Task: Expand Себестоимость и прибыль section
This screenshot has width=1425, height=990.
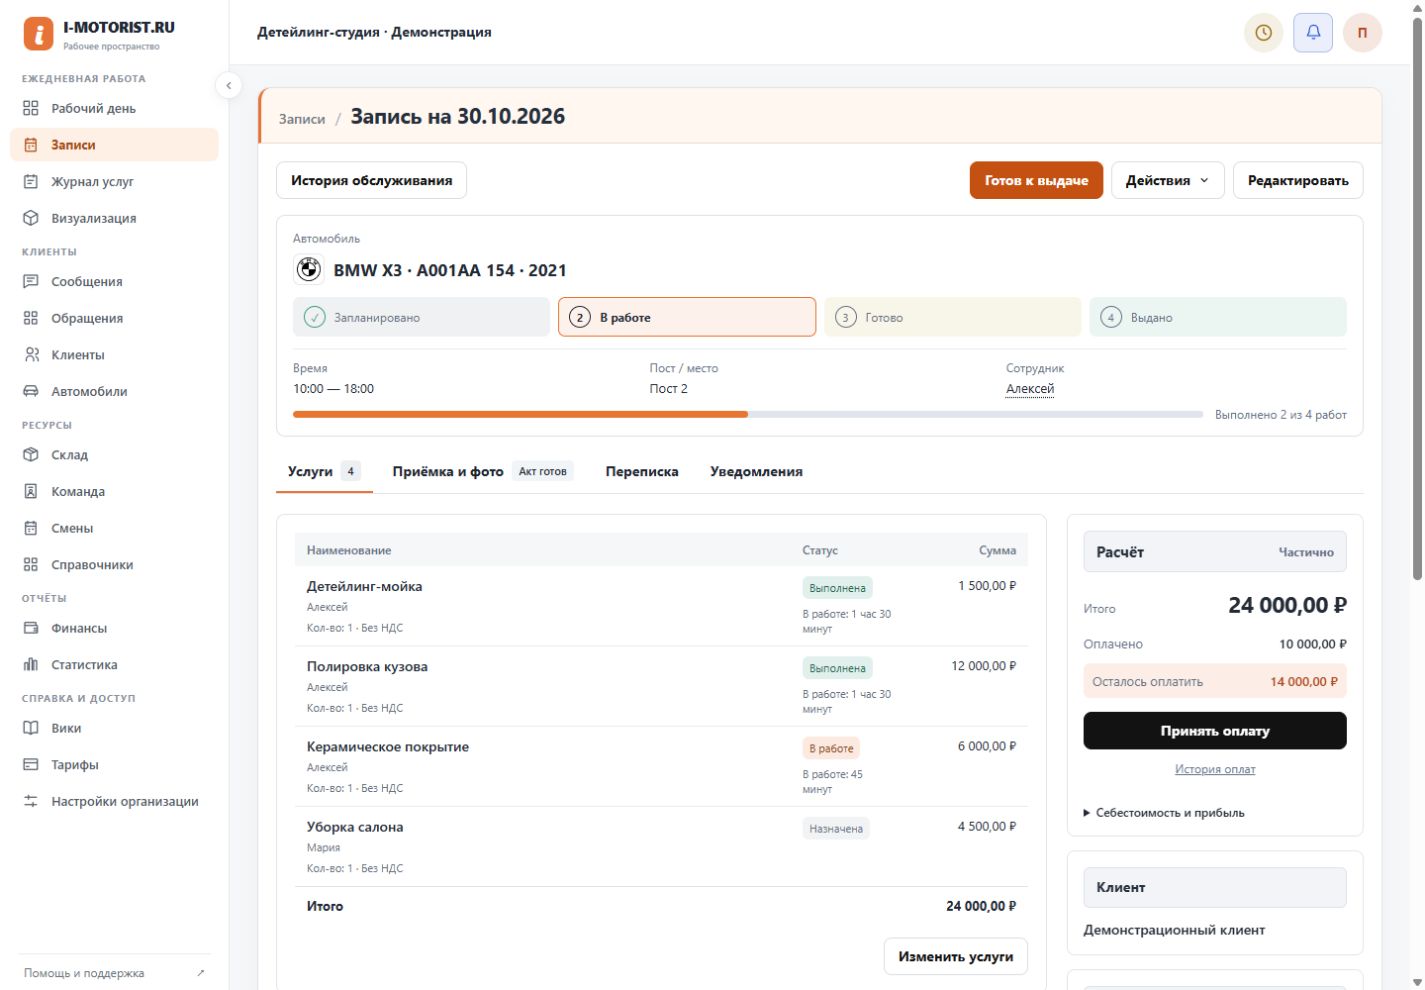Action: click(x=1164, y=813)
